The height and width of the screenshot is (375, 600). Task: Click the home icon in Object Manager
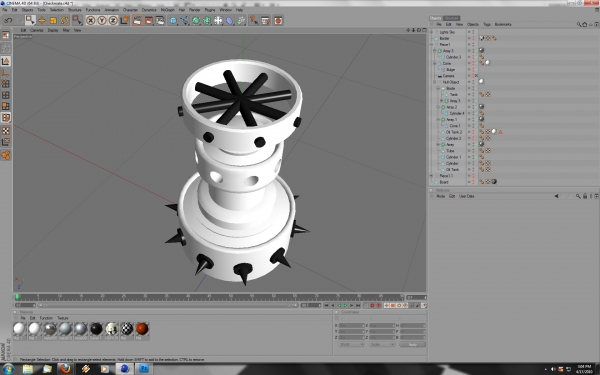[584, 24]
